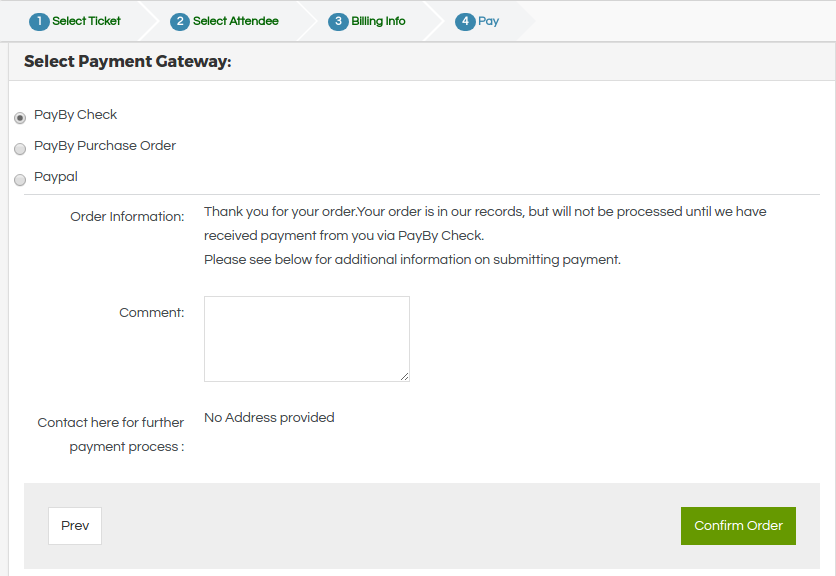The height and width of the screenshot is (576, 836).
Task: Choose the PayBy Purchase Order radio button
Action: click(x=20, y=149)
